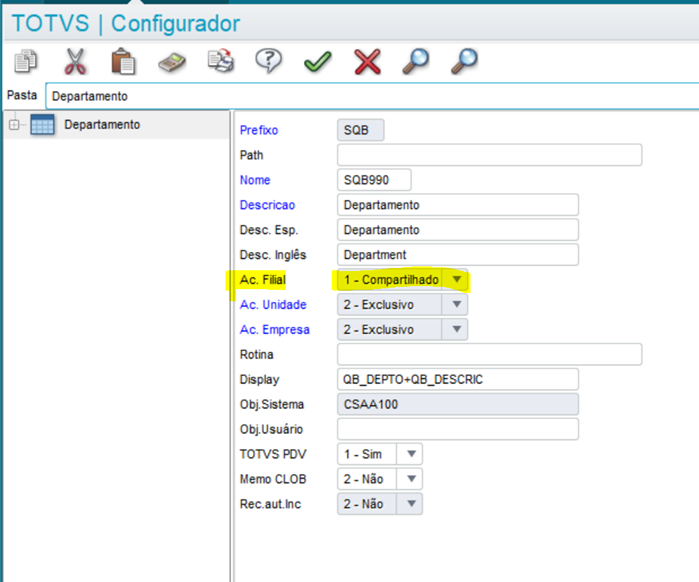Click the 'TOTVS PDV' label
The height and width of the screenshot is (582, 699).
273,454
